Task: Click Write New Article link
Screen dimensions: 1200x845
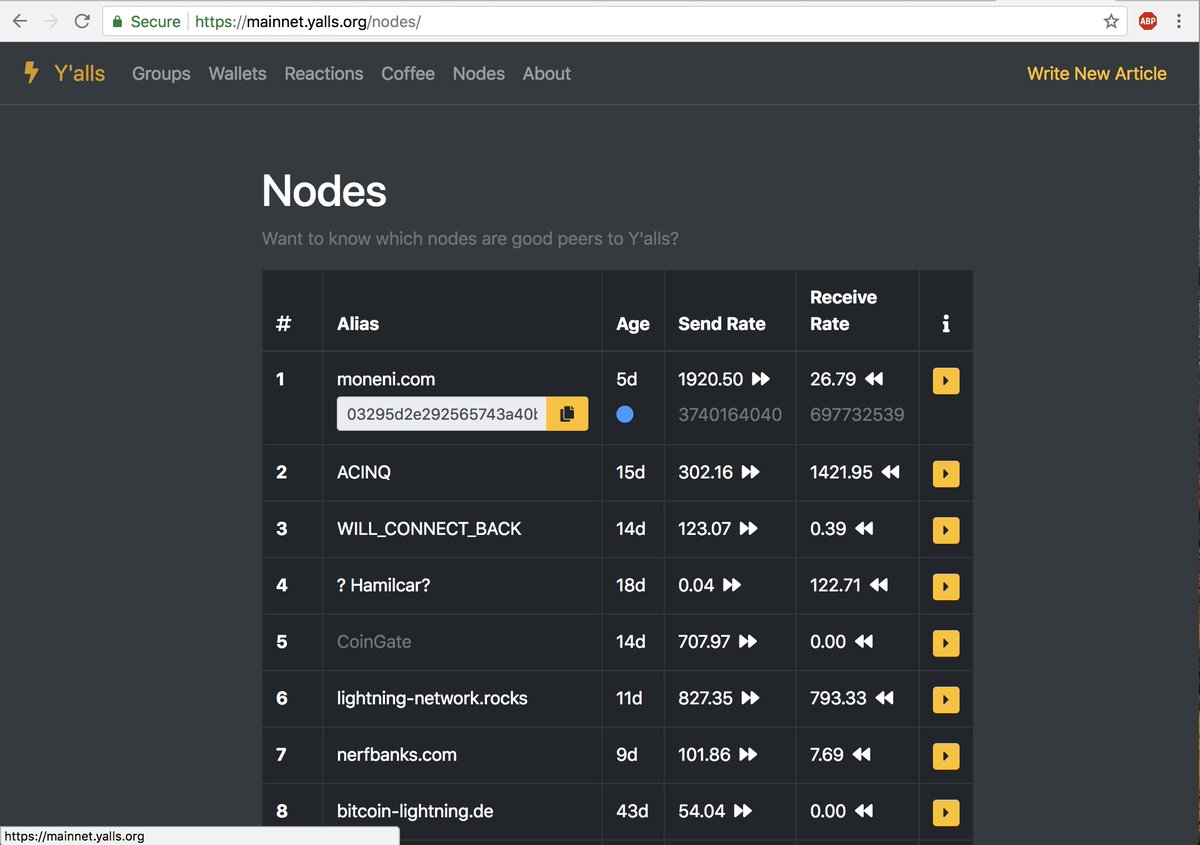Action: point(1097,73)
